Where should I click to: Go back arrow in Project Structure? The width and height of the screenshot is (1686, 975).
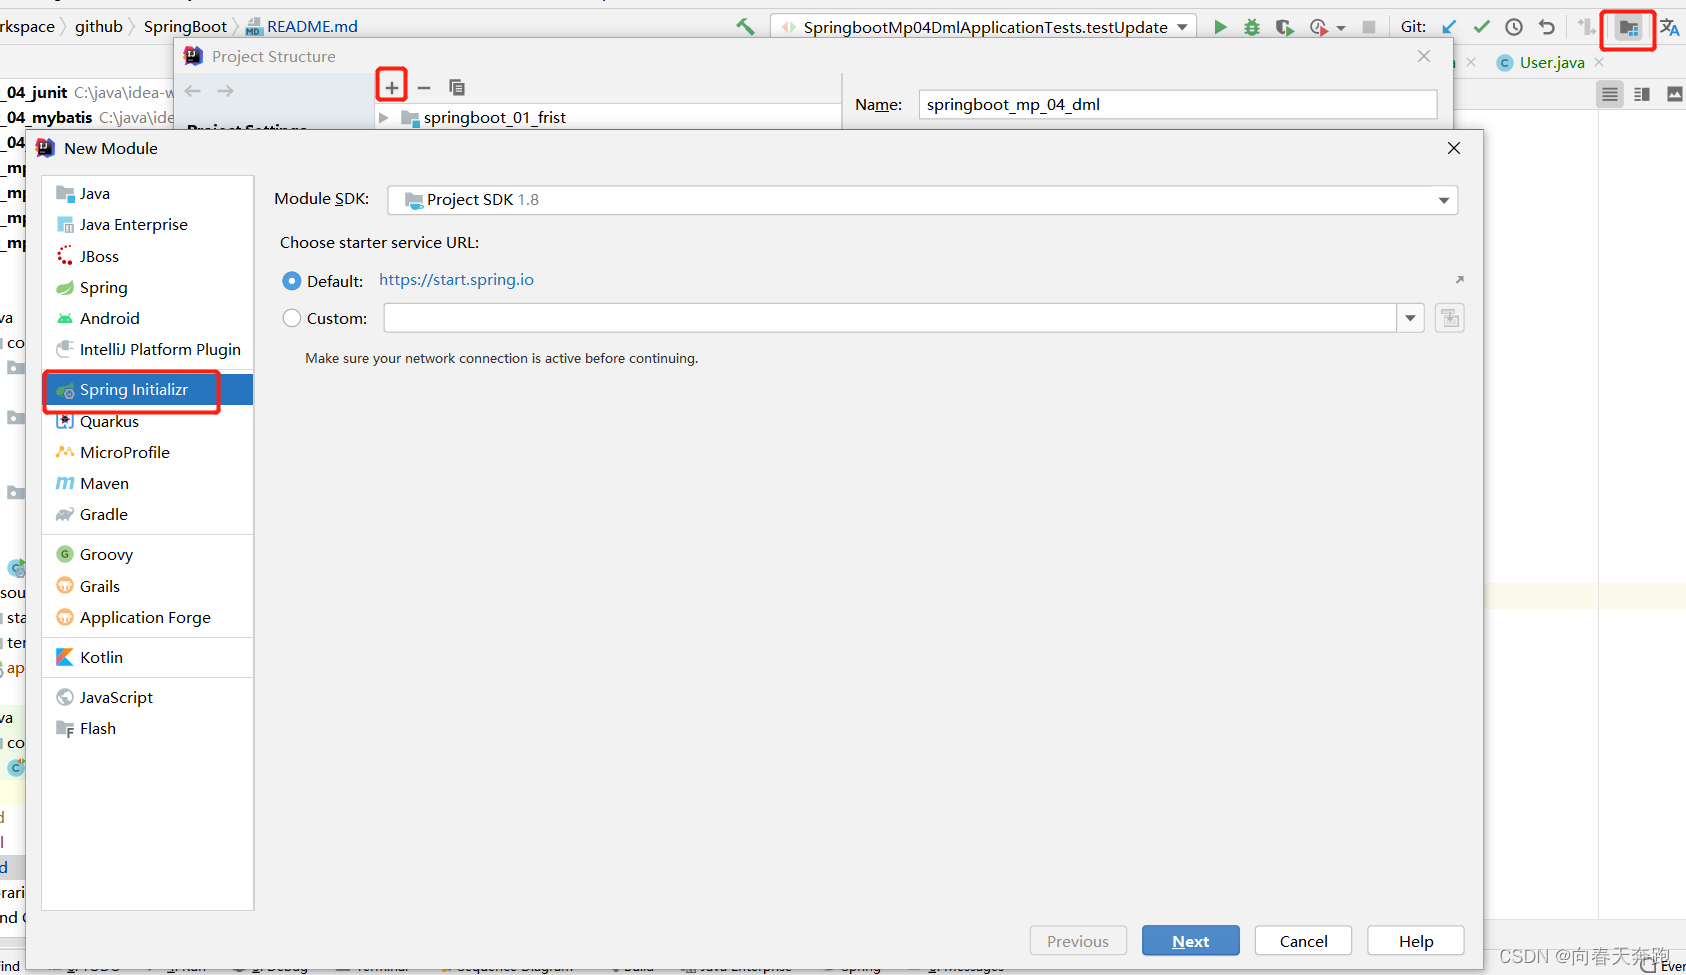193,91
